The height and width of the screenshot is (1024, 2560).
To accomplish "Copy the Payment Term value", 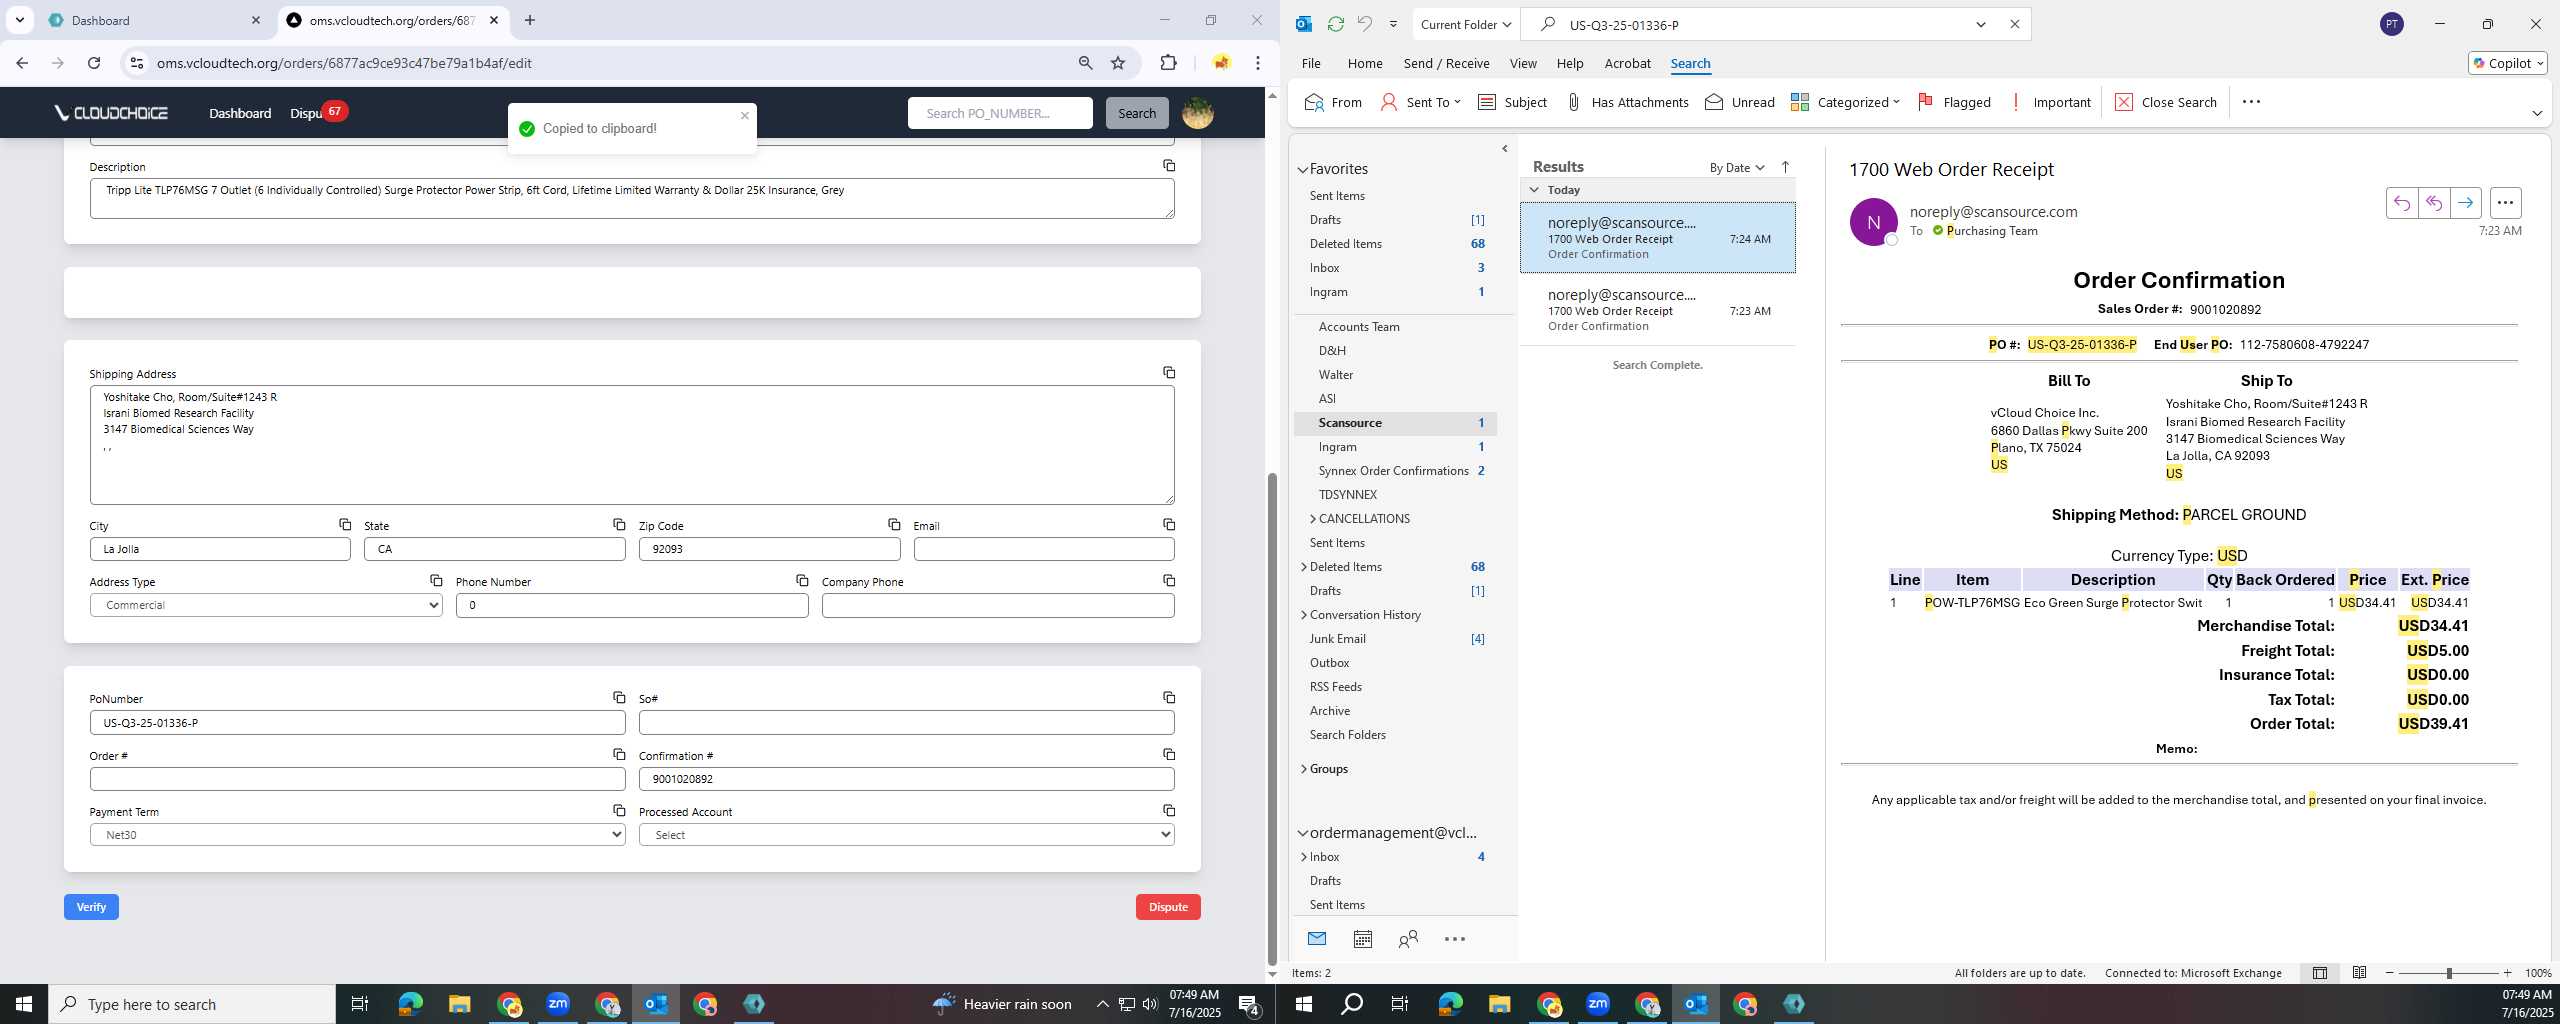I will (619, 811).
